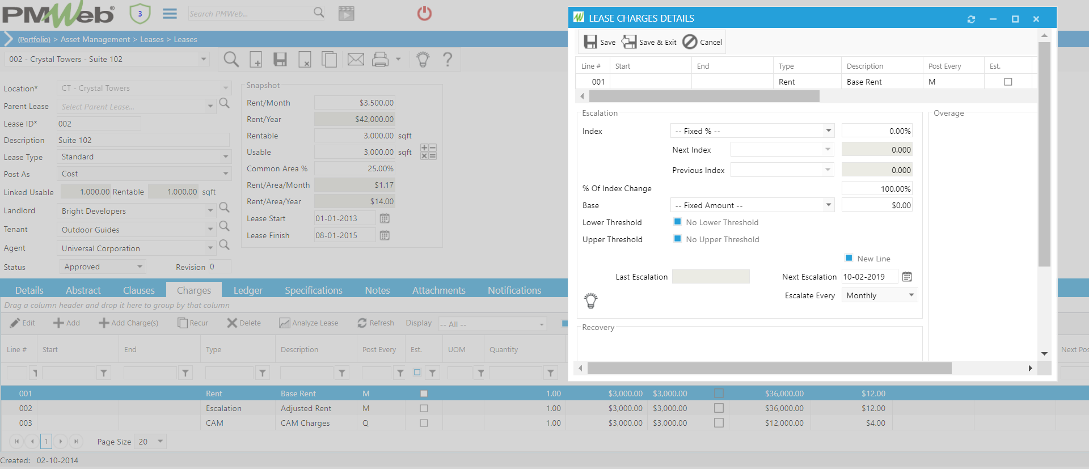Click the % Of Index Change field

[x=877, y=188]
